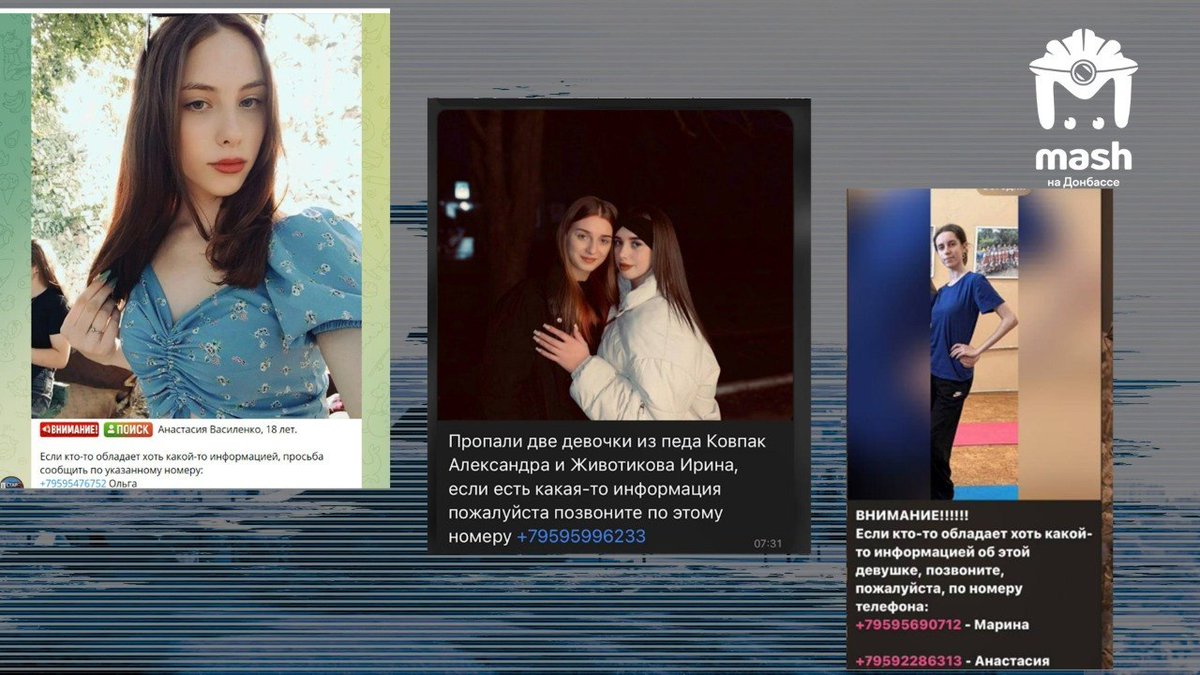Click the red ВНИМАНИЕ! tag in the left post
This screenshot has width=1200, height=675.
[x=69, y=429]
